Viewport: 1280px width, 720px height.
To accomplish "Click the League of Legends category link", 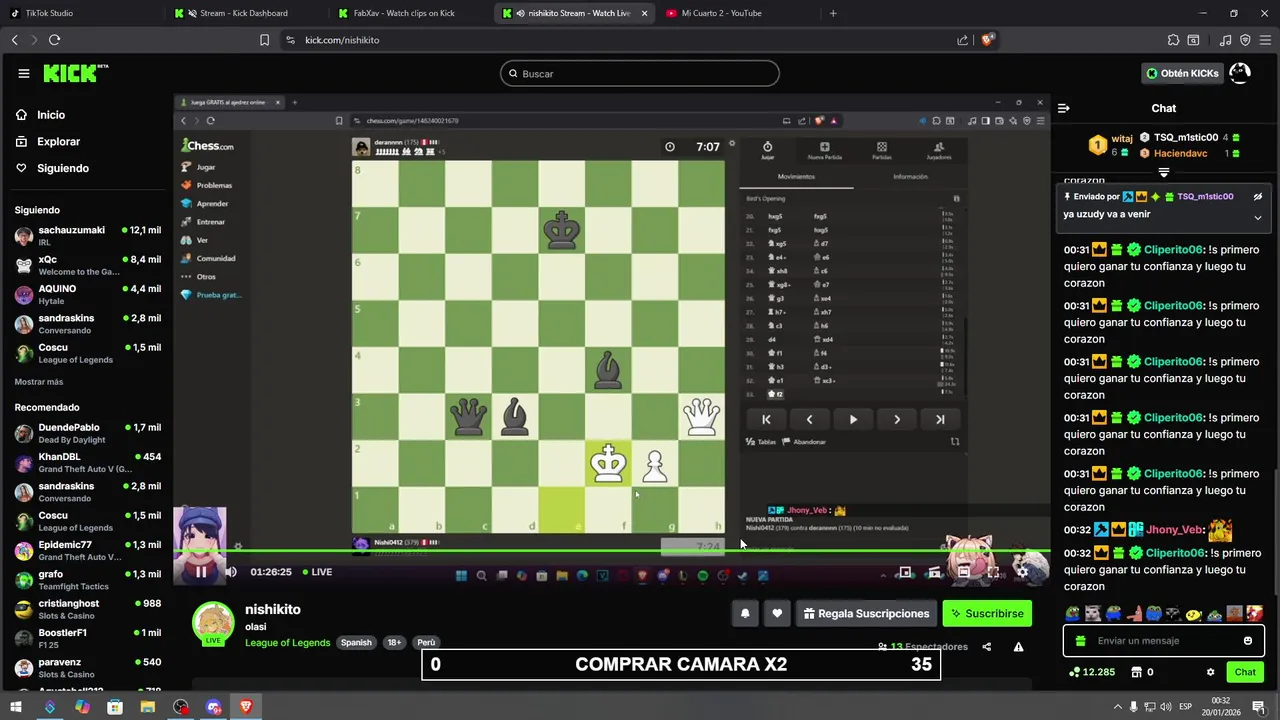I will click(x=287, y=643).
